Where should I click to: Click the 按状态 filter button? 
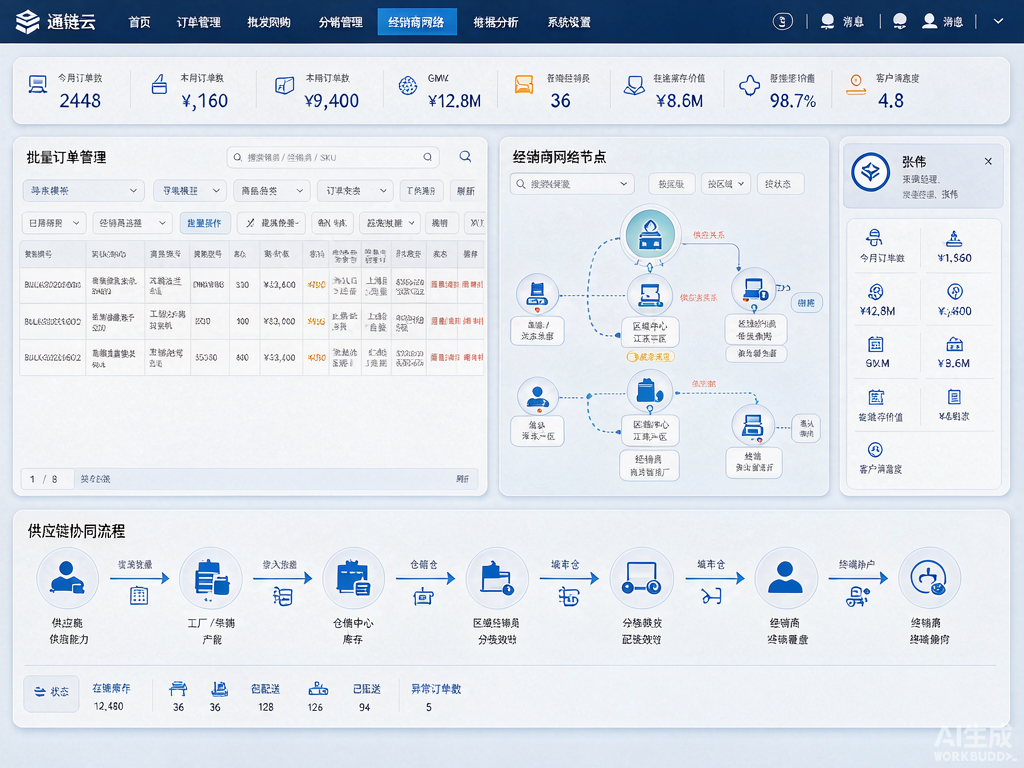(778, 184)
